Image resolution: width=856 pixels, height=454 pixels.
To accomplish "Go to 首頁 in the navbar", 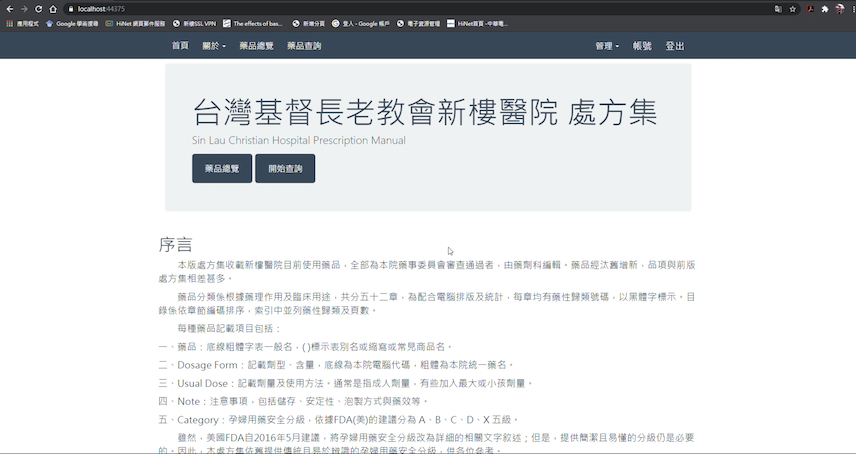I will point(180,46).
